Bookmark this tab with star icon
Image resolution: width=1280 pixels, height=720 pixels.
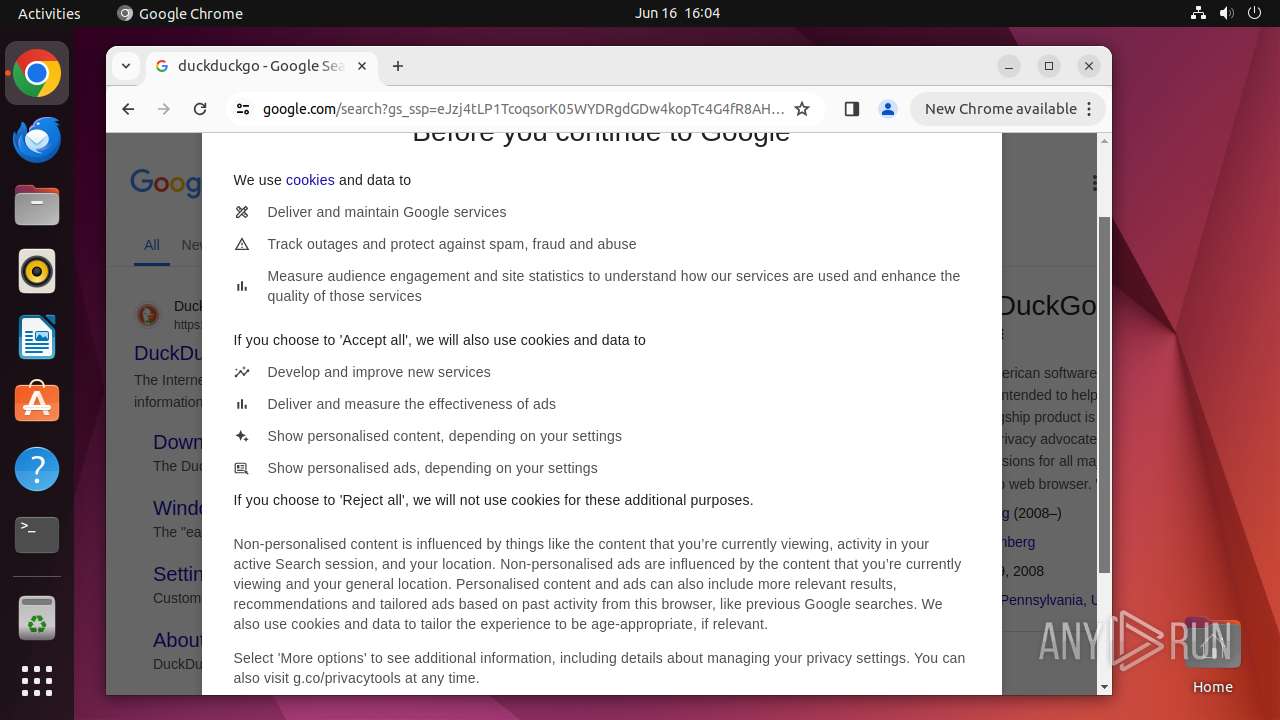coord(802,109)
